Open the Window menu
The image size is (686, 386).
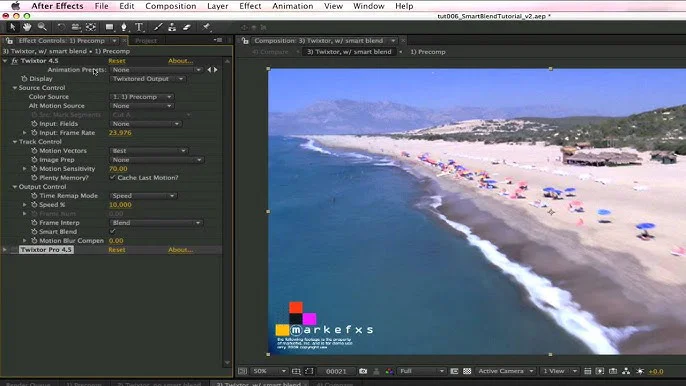(368, 6)
